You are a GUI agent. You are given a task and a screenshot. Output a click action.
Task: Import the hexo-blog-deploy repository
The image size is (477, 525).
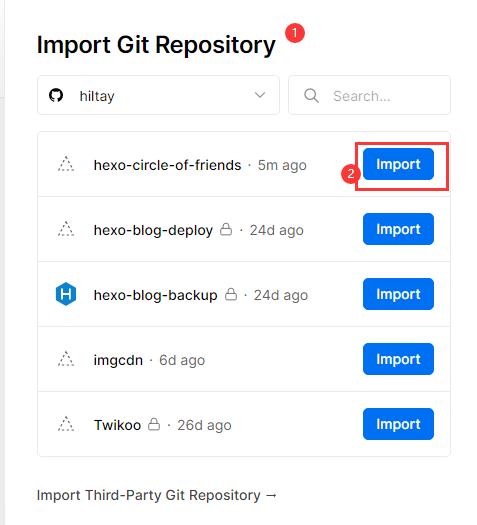(398, 229)
